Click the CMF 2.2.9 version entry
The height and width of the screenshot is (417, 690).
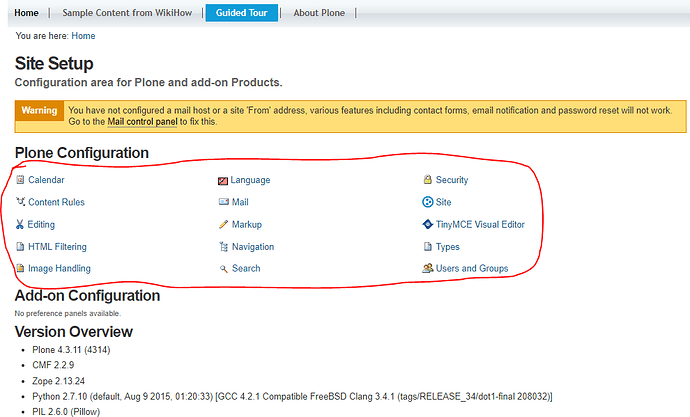[x=53, y=365]
